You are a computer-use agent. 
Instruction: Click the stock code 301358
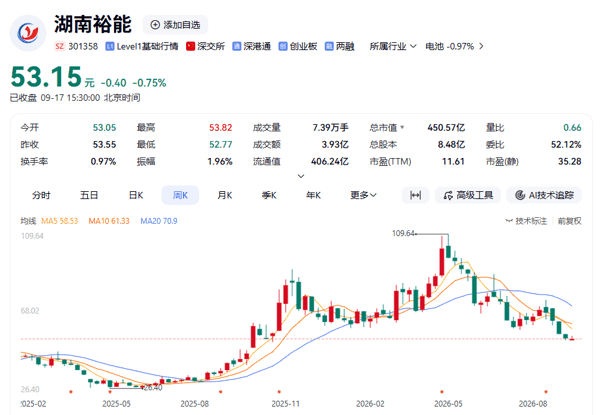pyautogui.click(x=83, y=46)
